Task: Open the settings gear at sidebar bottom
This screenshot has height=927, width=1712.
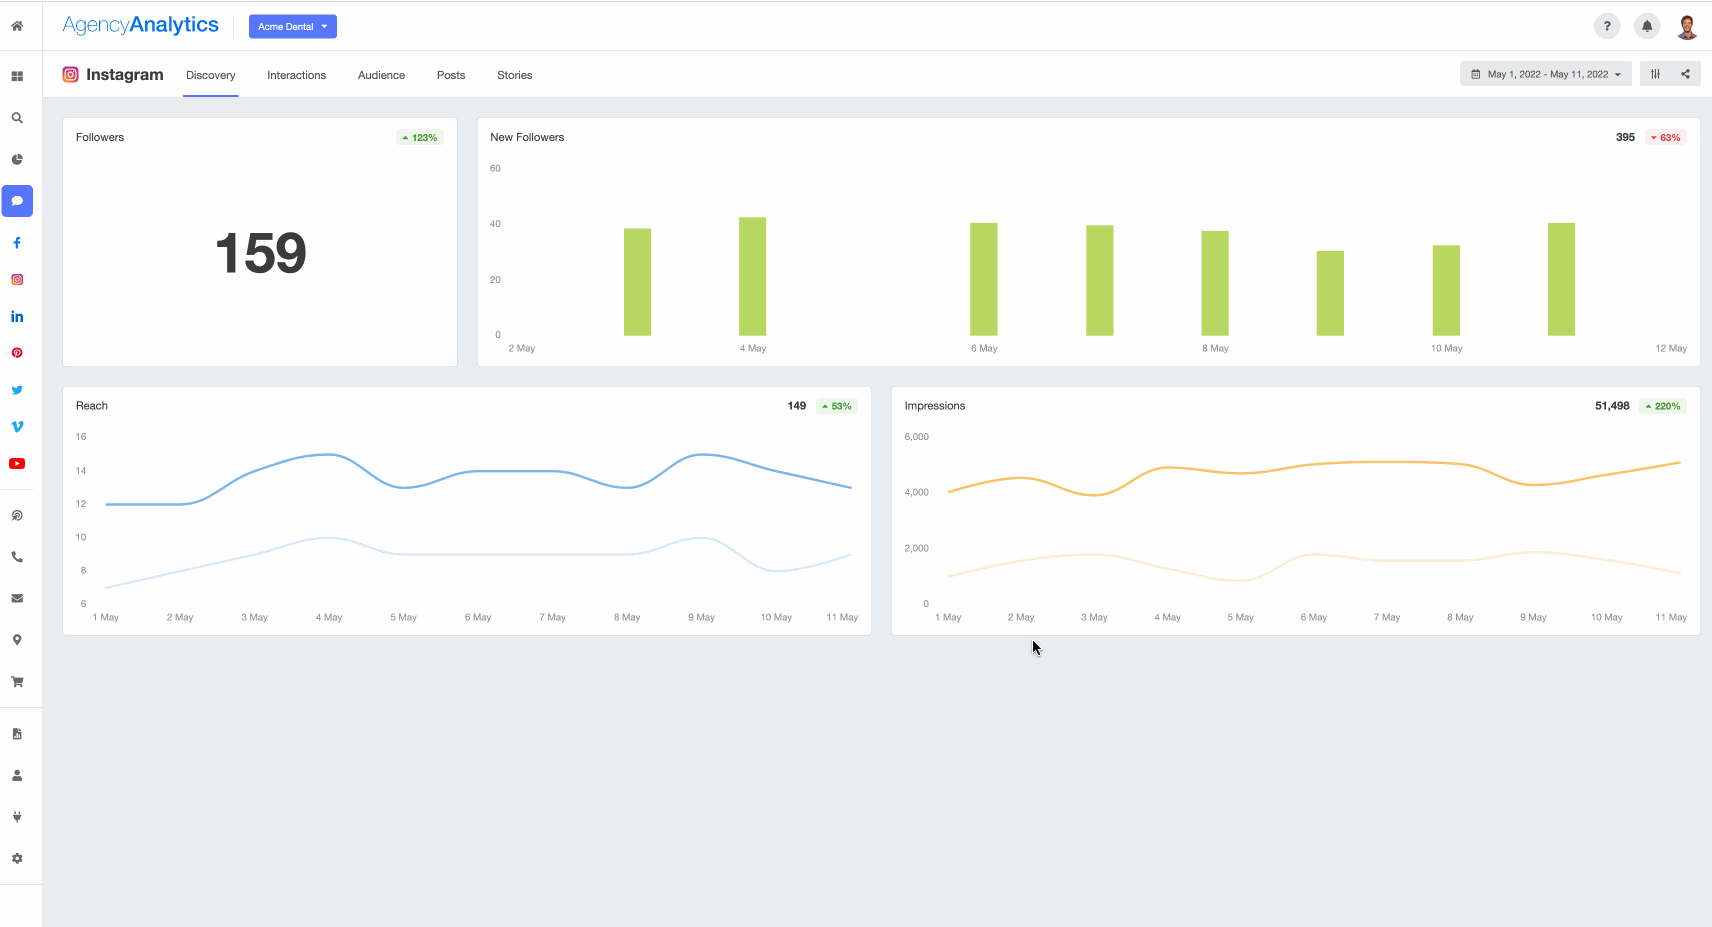Action: coord(17,858)
